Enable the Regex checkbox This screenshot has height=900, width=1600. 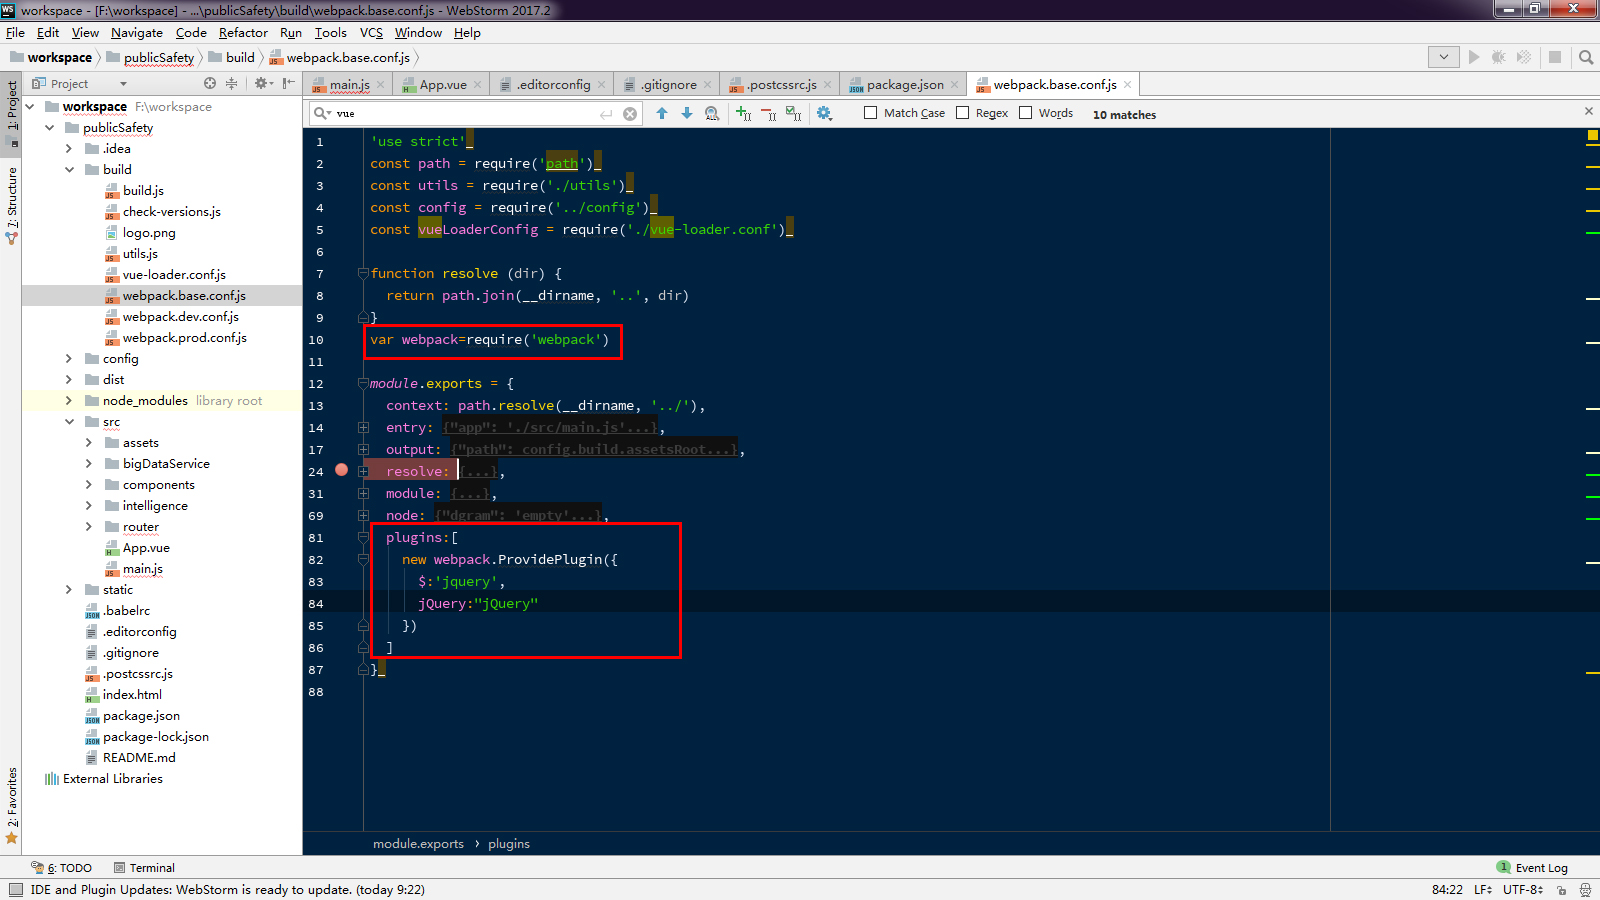click(963, 113)
